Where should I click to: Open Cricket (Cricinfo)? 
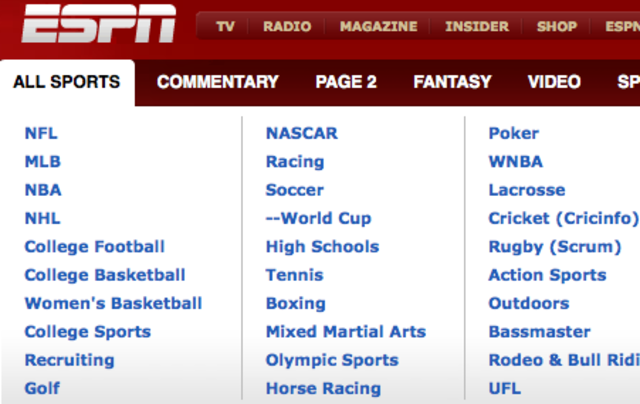(564, 219)
